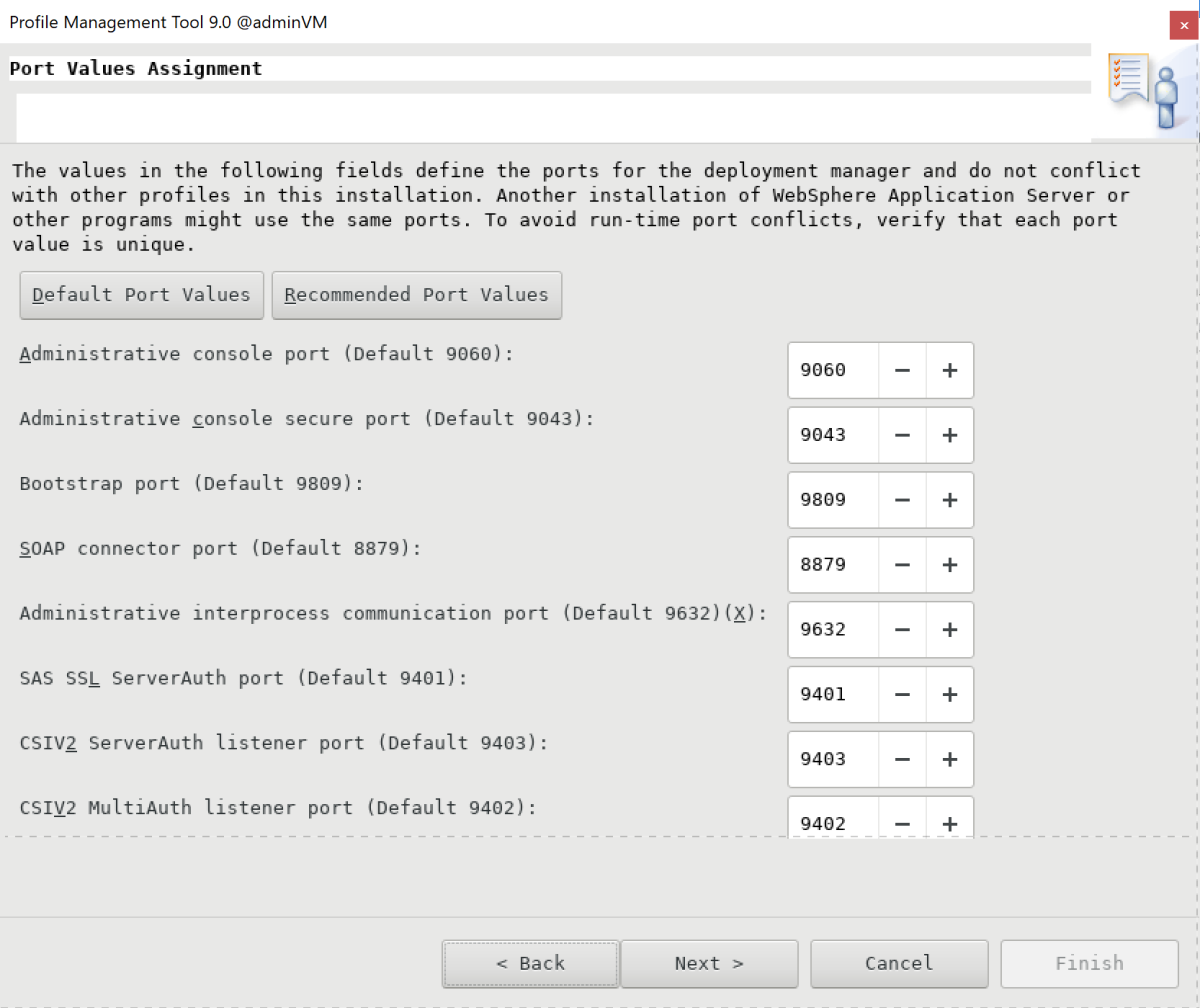Click the Default Port Values button
This screenshot has width=1200, height=1008.
(x=141, y=295)
